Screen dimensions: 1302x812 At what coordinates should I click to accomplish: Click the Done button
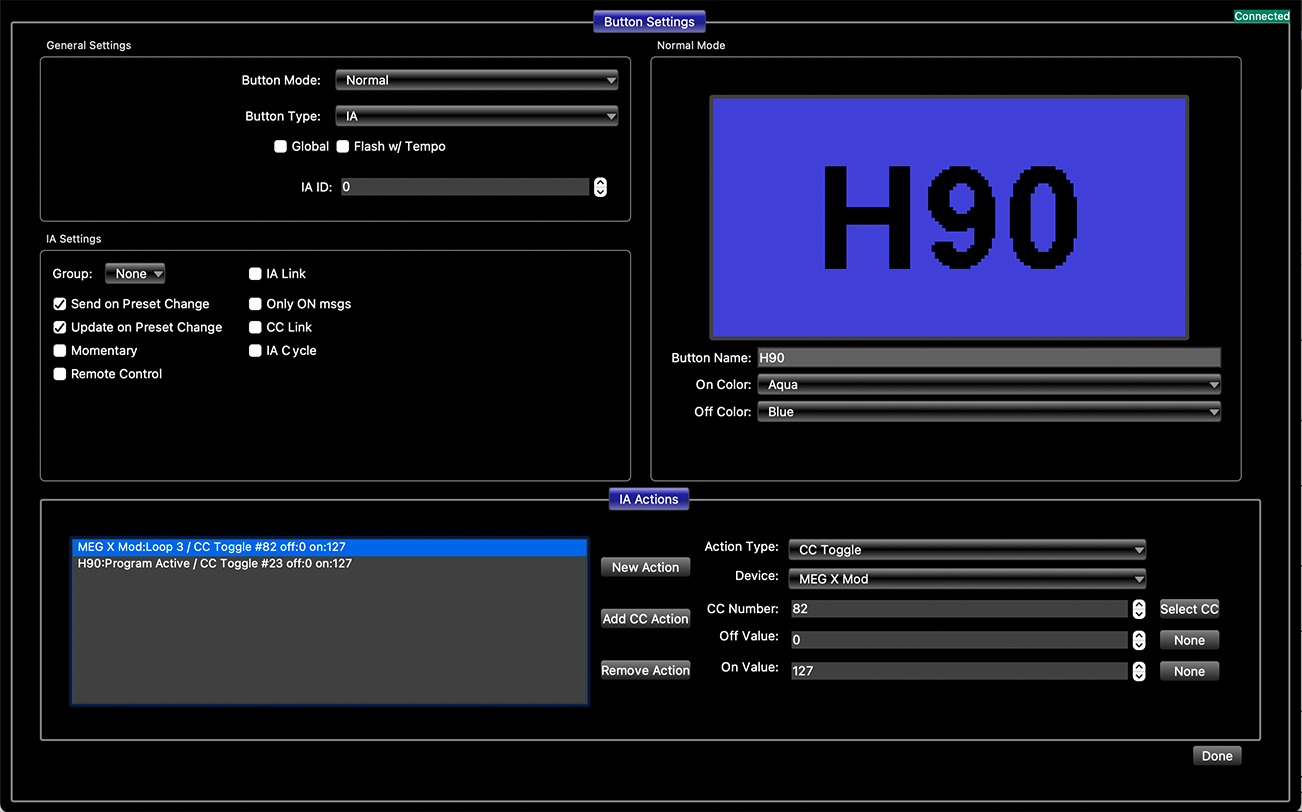(1217, 756)
